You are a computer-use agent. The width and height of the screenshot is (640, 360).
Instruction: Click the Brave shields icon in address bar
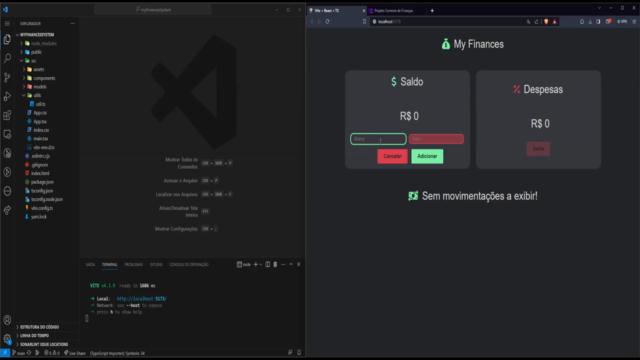546,22
